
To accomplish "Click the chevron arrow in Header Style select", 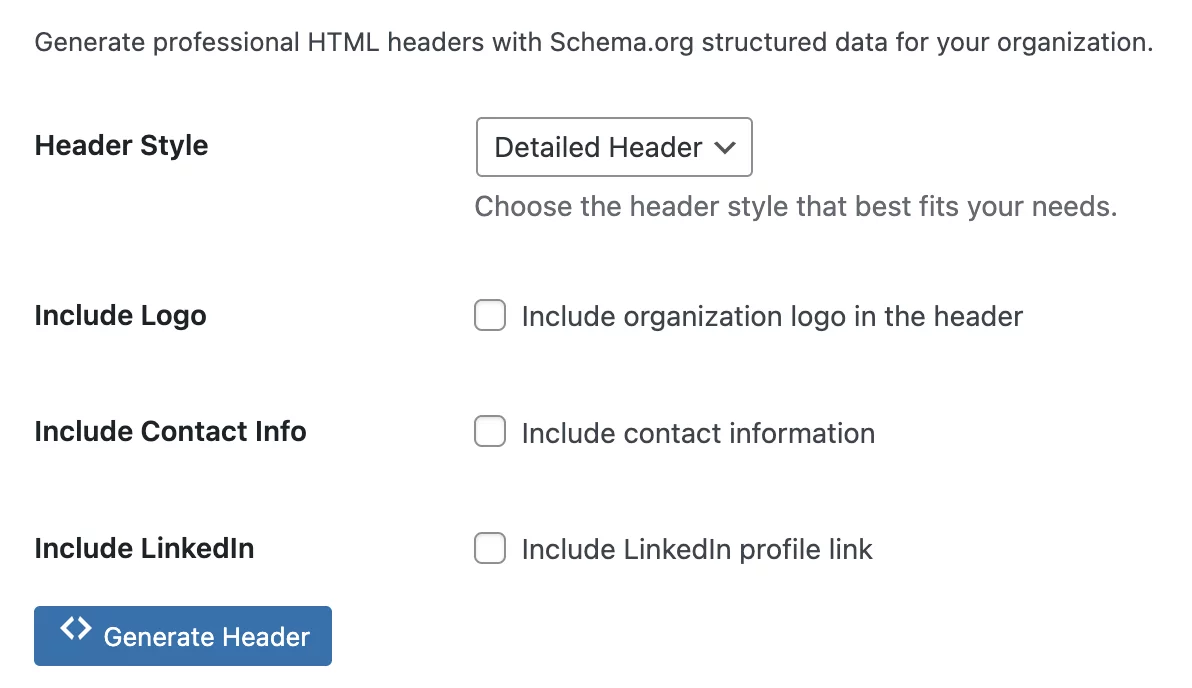I will (725, 148).
